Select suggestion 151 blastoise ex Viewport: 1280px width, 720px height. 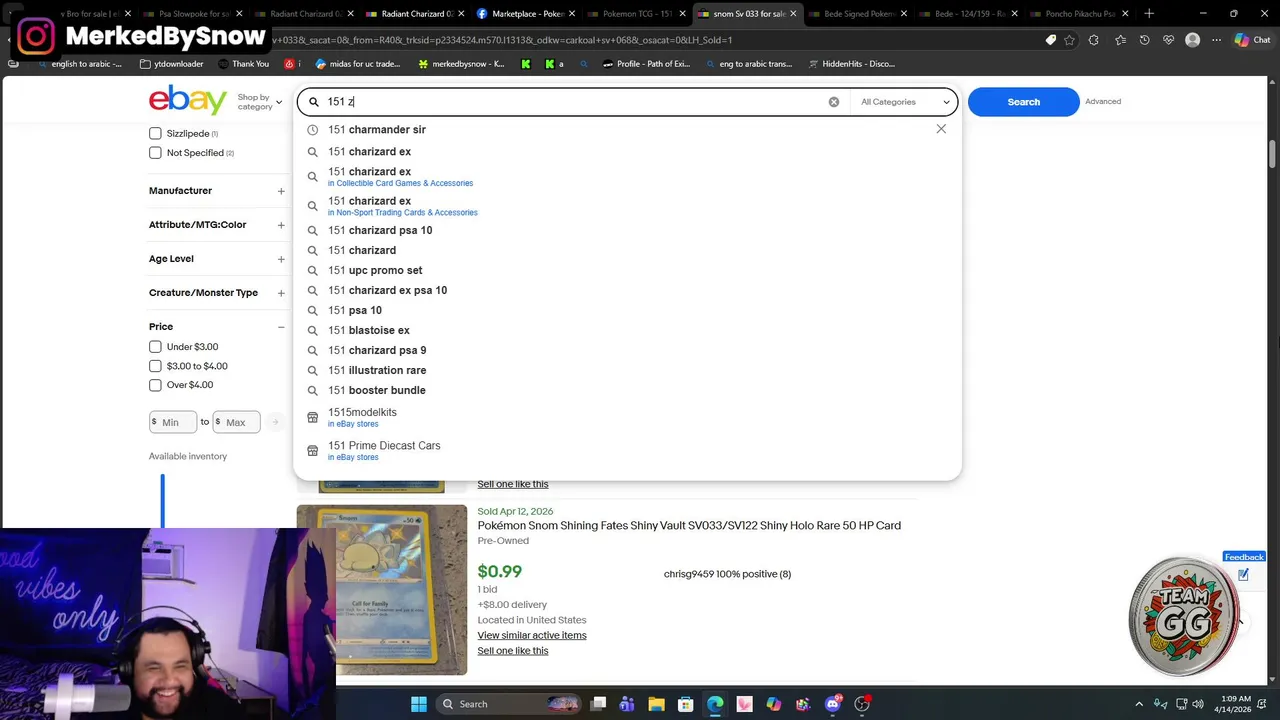(x=369, y=330)
